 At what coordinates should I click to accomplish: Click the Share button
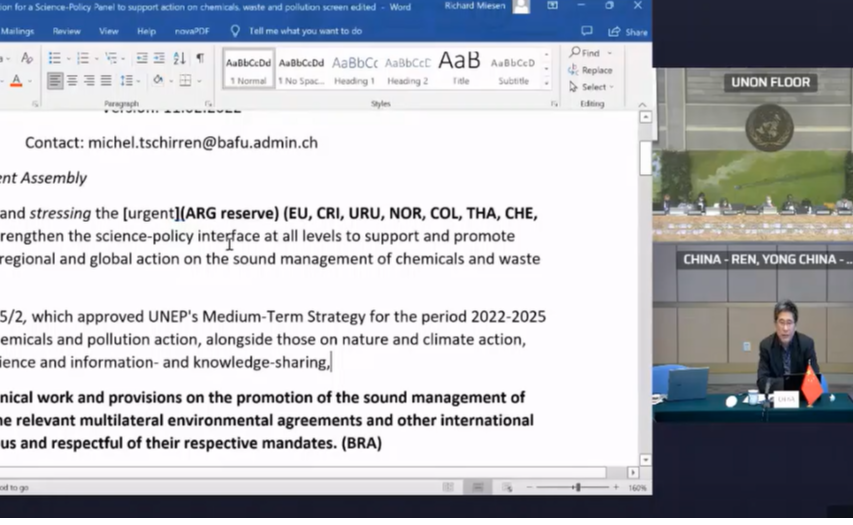click(629, 31)
